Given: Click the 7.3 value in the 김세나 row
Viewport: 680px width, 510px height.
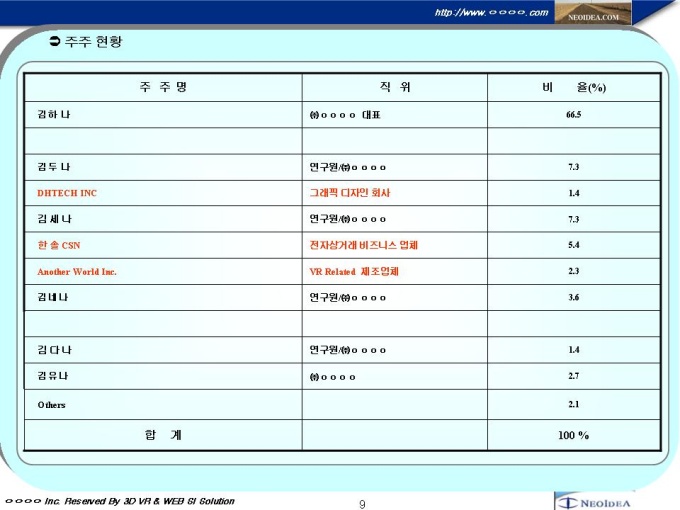Looking at the screenshot, I should (x=573, y=219).
